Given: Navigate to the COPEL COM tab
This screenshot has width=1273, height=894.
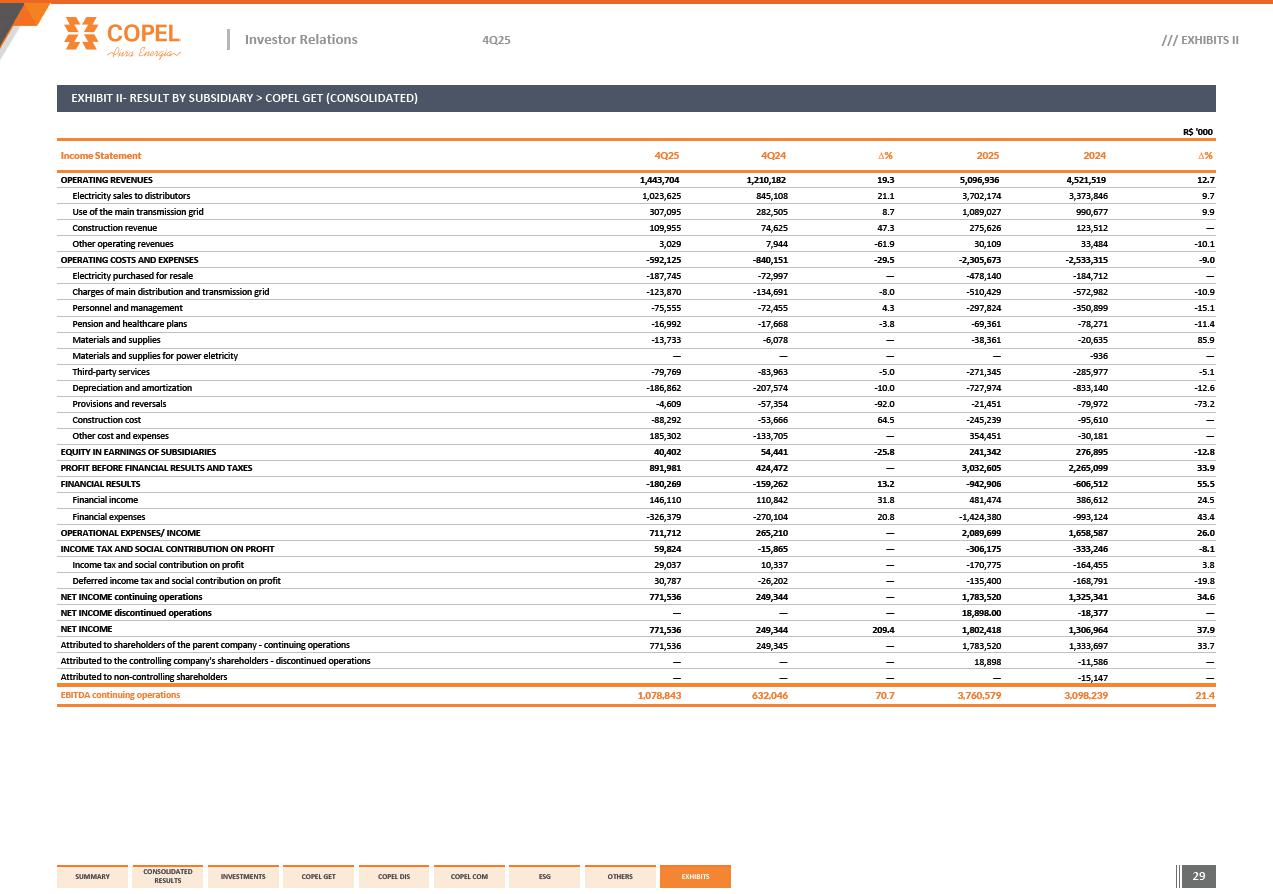Looking at the screenshot, I should point(469,877).
